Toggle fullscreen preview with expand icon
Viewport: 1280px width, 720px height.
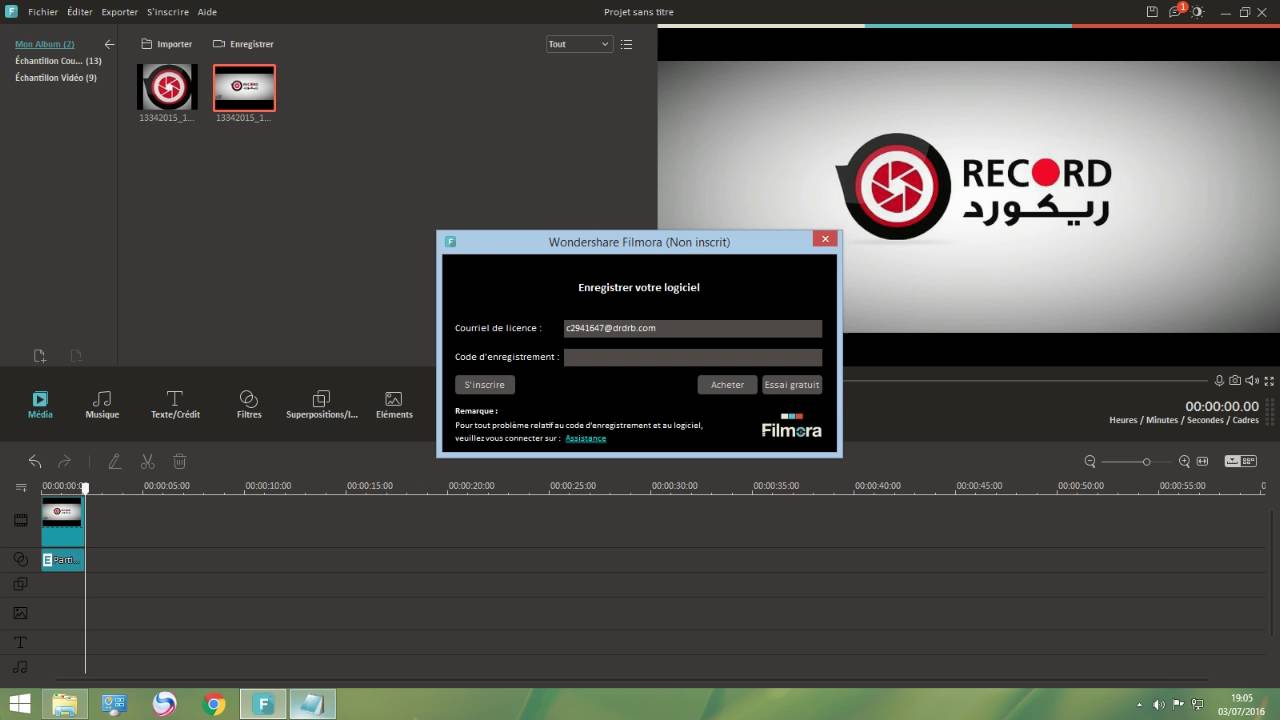click(1268, 381)
